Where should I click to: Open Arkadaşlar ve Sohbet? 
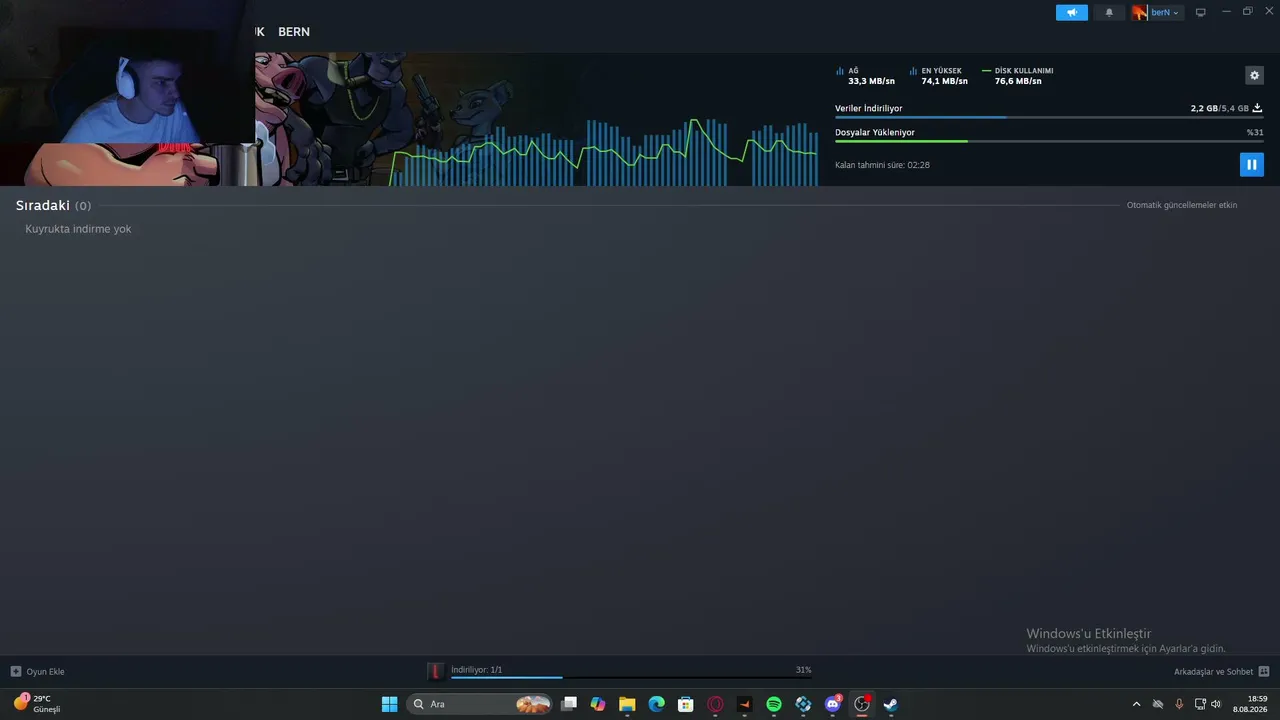[1213, 672]
